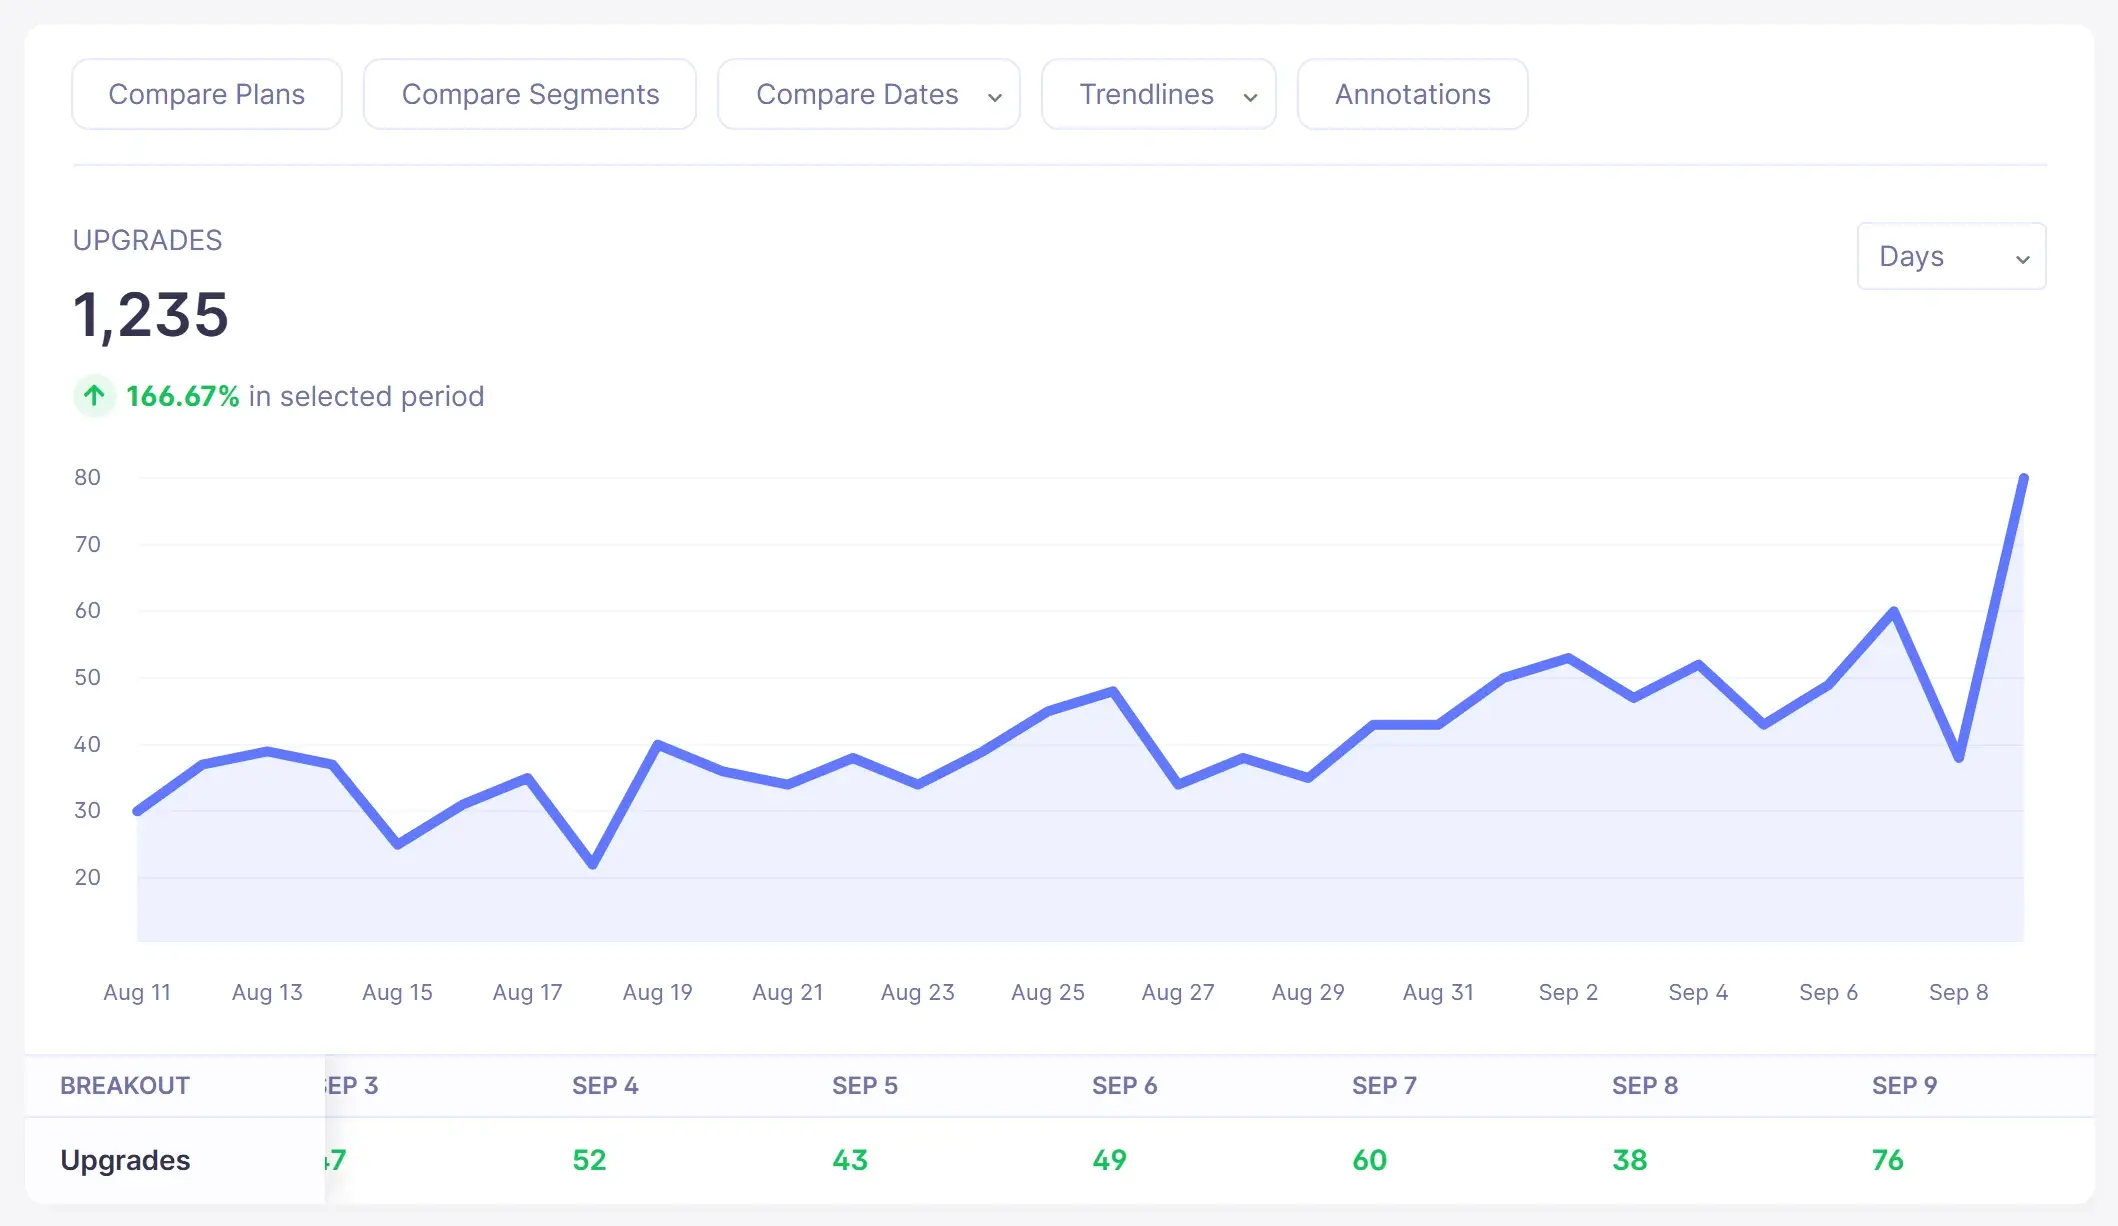2118x1226 pixels.
Task: Open the Compare Segments view
Action: coord(530,94)
